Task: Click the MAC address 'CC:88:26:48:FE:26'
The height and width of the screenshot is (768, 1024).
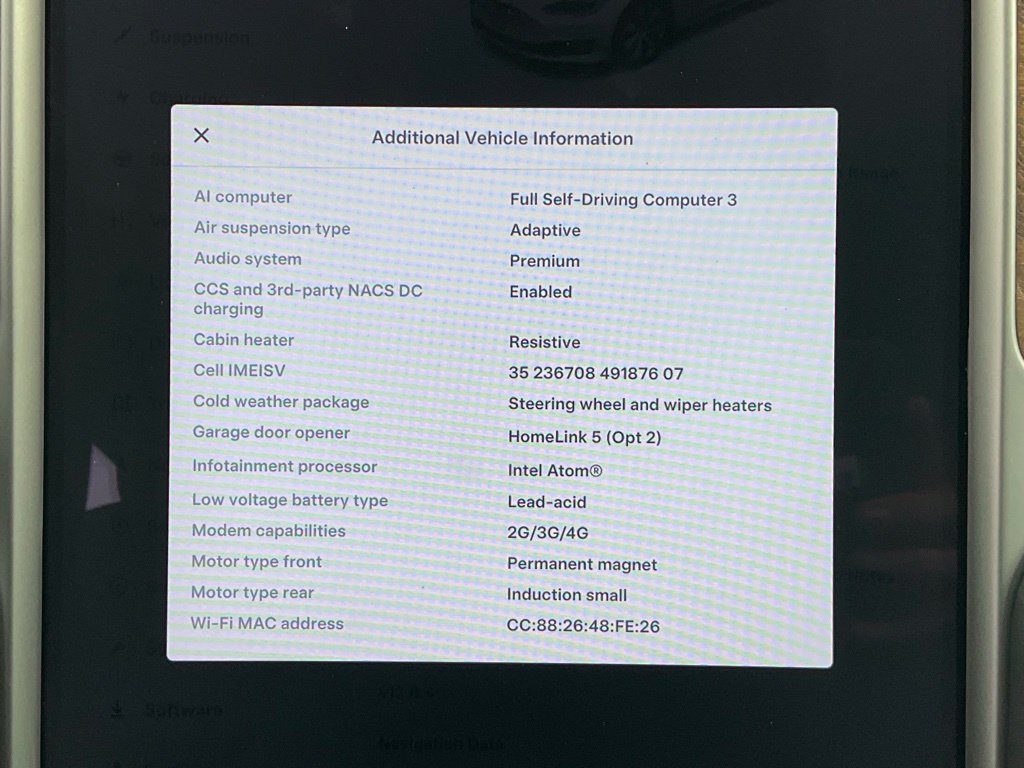Action: [x=583, y=626]
